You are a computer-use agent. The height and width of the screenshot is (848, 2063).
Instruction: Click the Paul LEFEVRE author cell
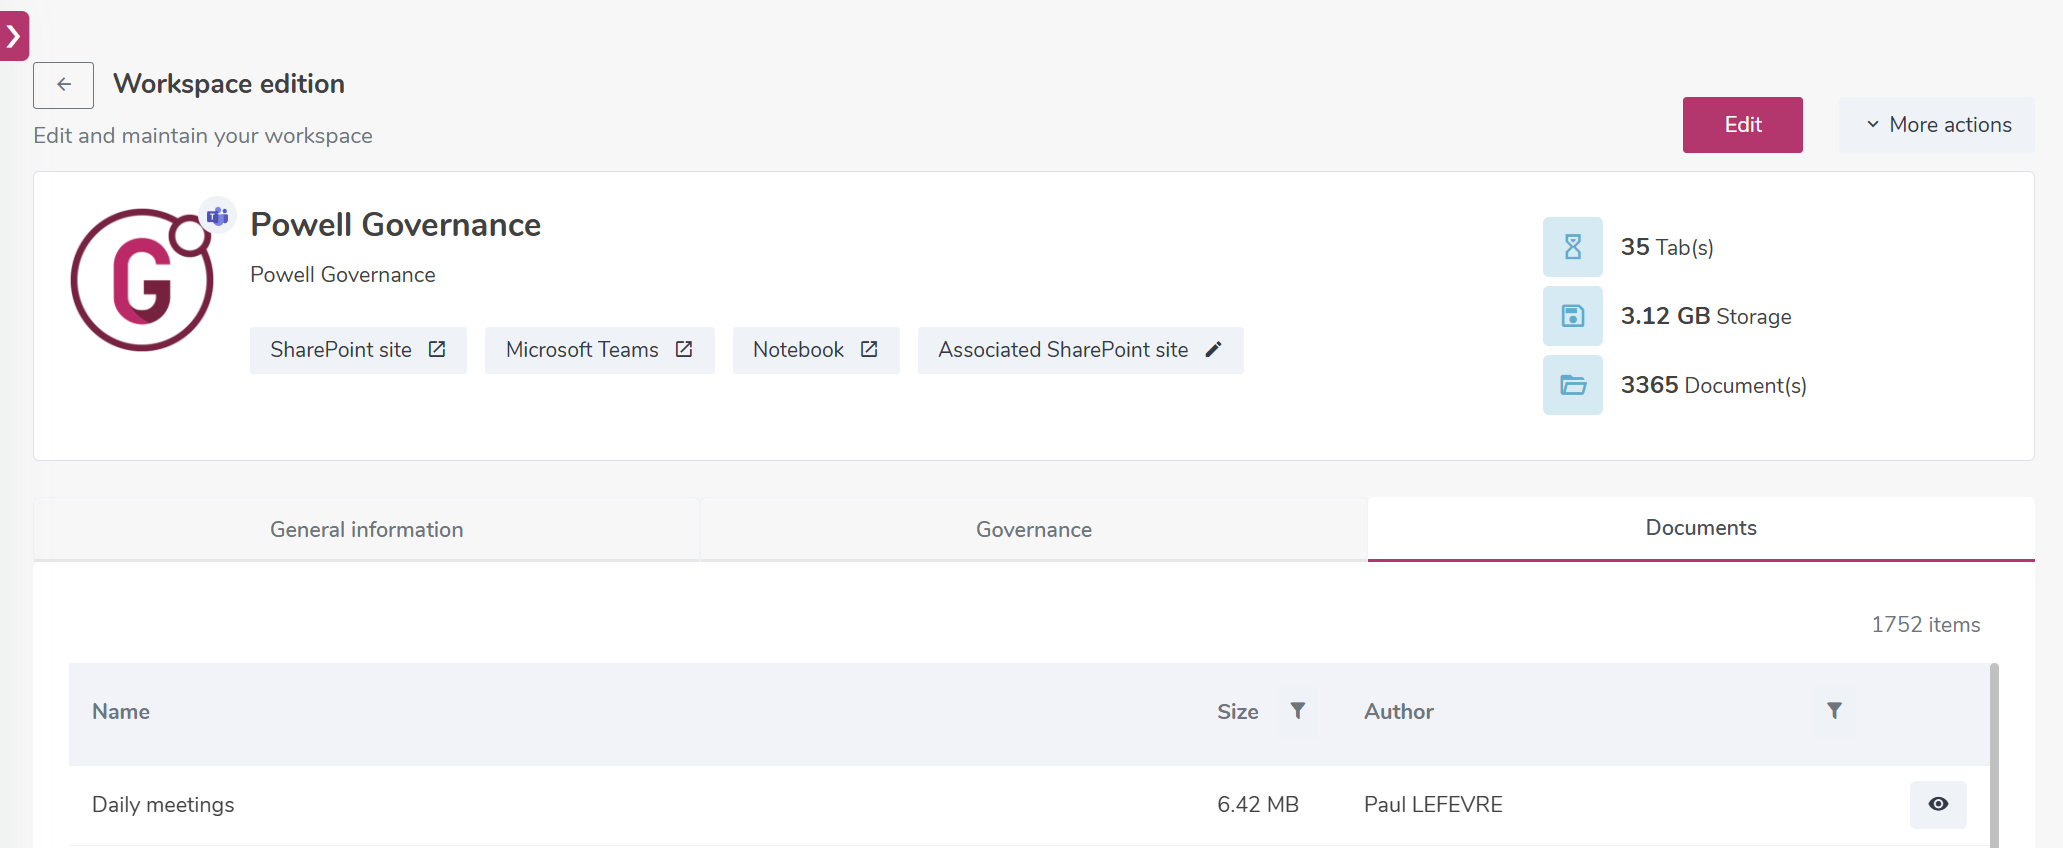(1433, 805)
